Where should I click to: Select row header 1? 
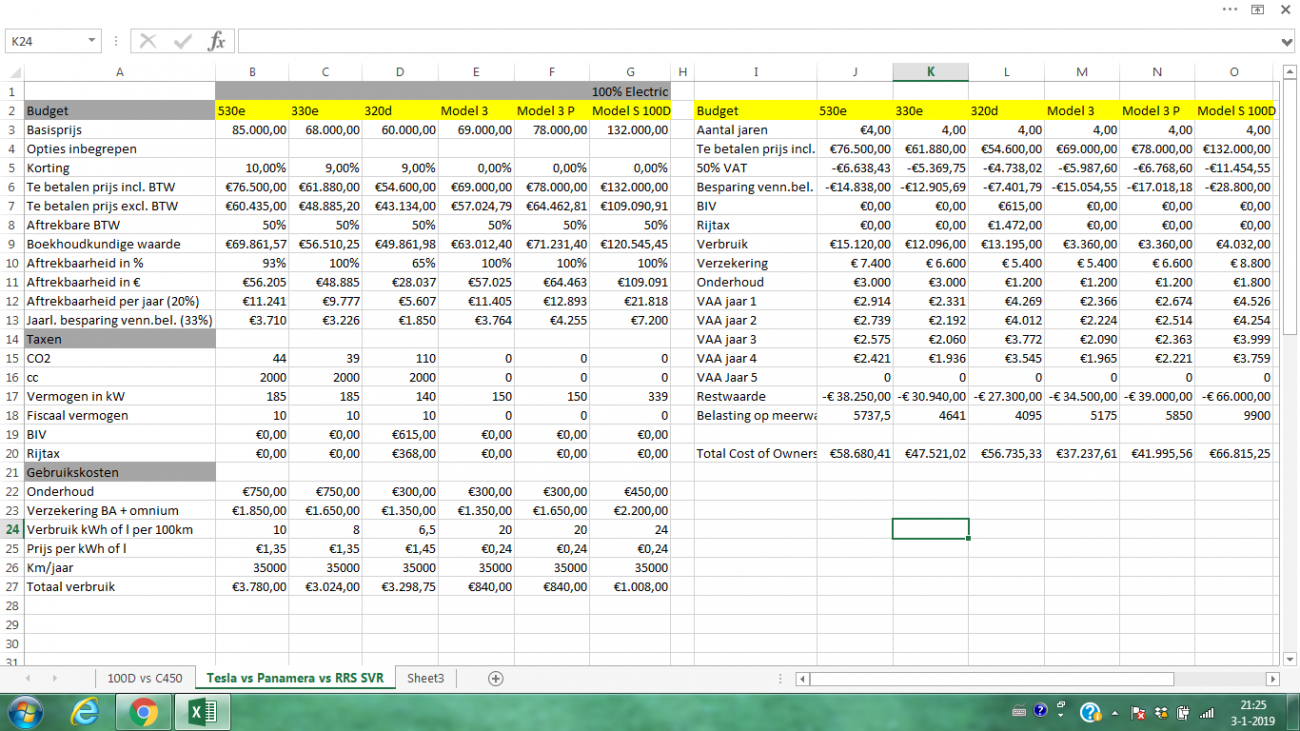pyautogui.click(x=12, y=91)
